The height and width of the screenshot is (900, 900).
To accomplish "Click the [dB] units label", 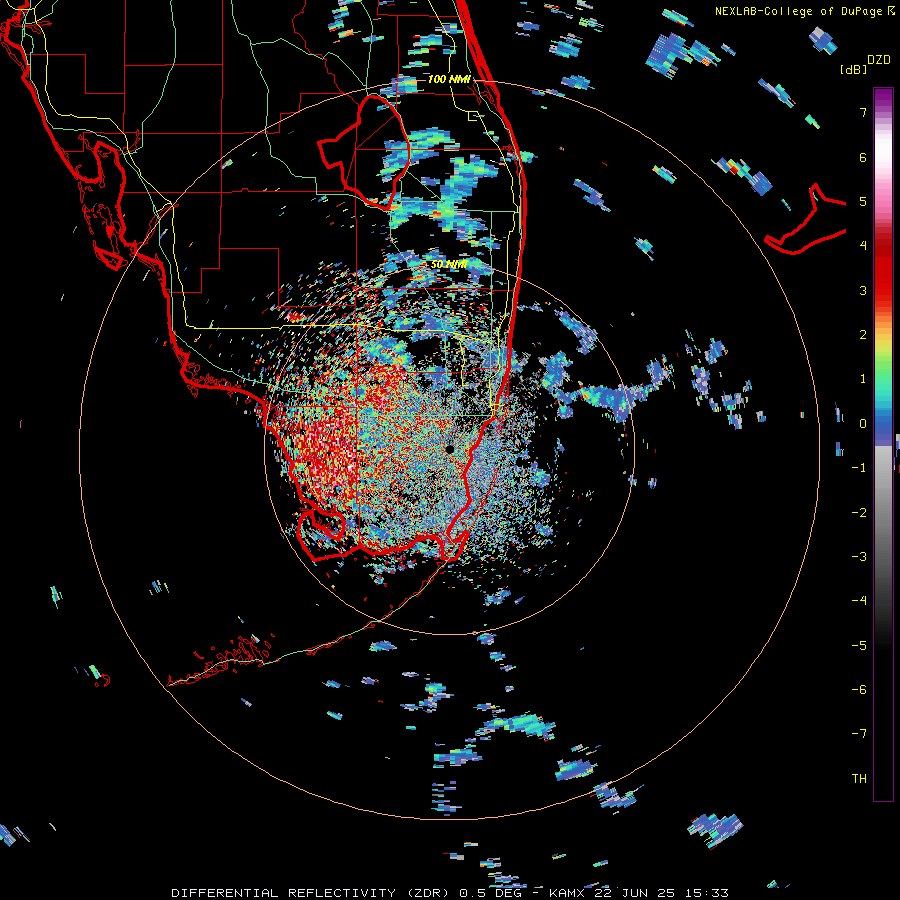I will (853, 69).
